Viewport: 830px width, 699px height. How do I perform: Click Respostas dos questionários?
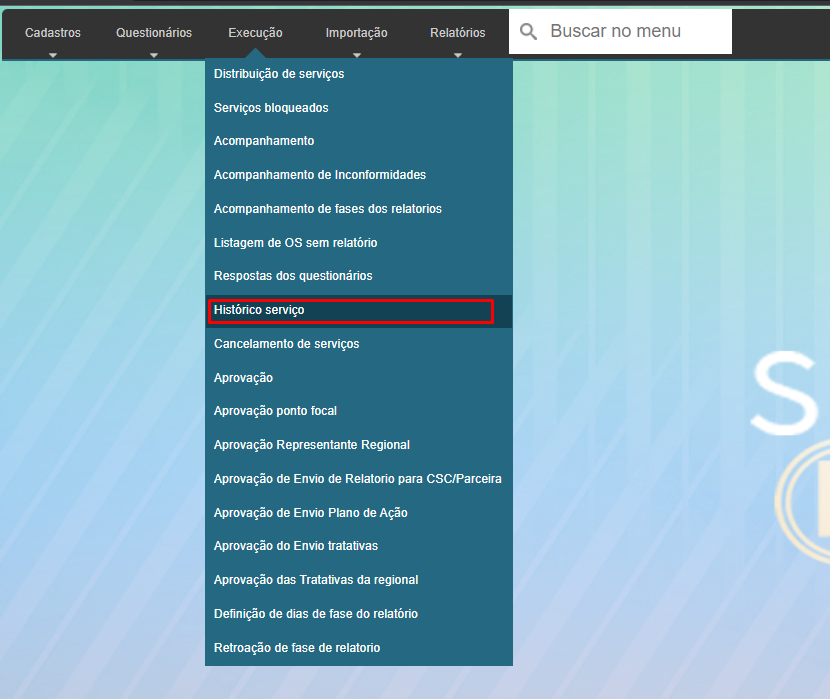(293, 276)
